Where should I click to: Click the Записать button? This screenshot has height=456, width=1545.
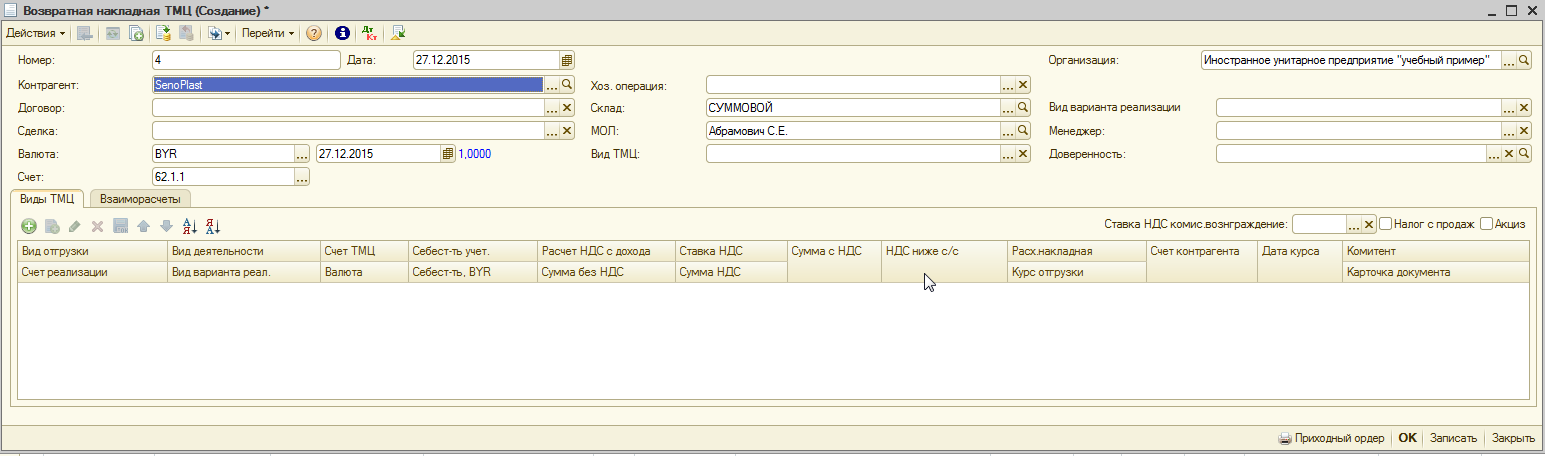(1453, 438)
